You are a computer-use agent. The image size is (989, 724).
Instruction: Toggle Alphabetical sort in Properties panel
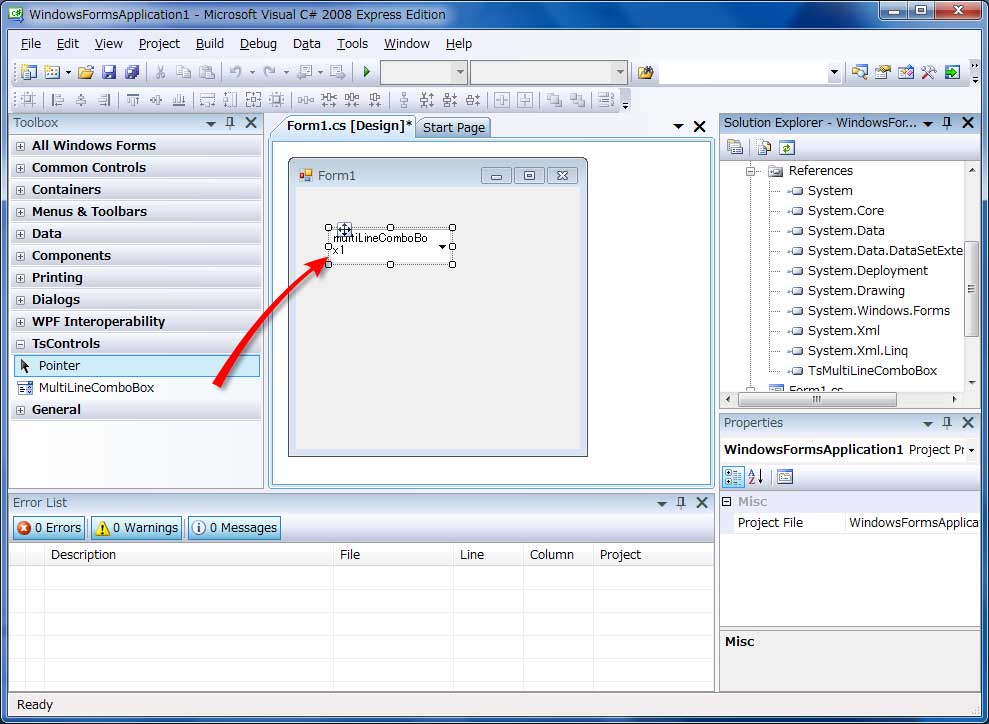(756, 477)
